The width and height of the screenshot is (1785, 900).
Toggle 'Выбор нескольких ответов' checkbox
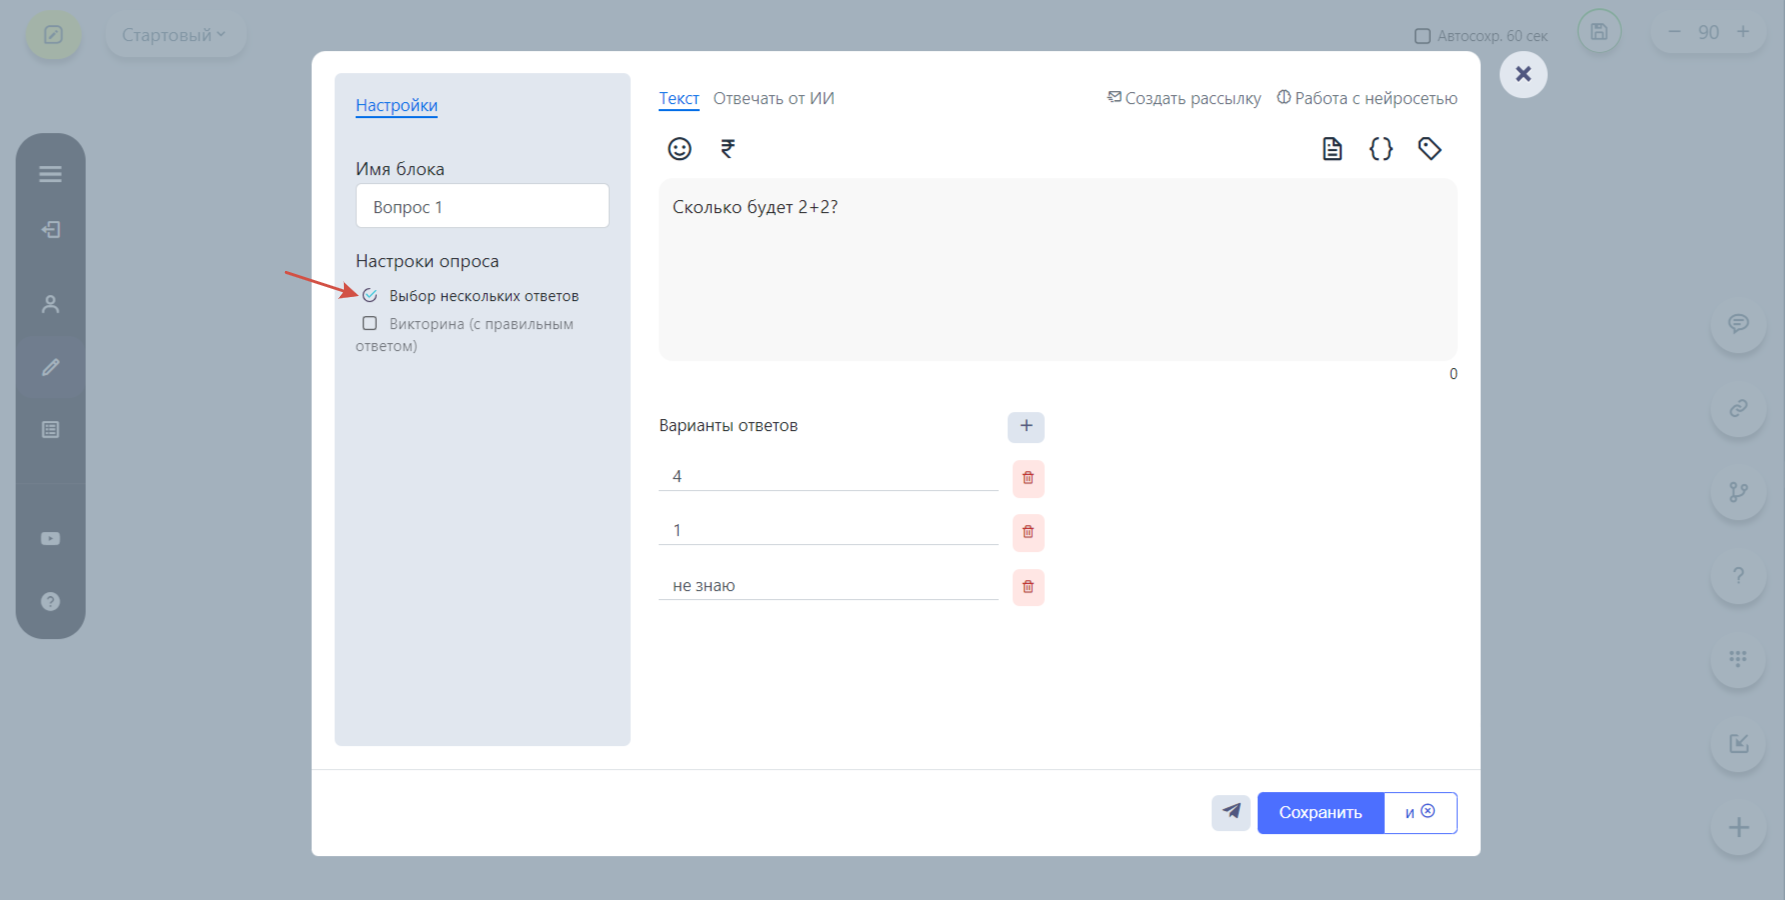370,295
